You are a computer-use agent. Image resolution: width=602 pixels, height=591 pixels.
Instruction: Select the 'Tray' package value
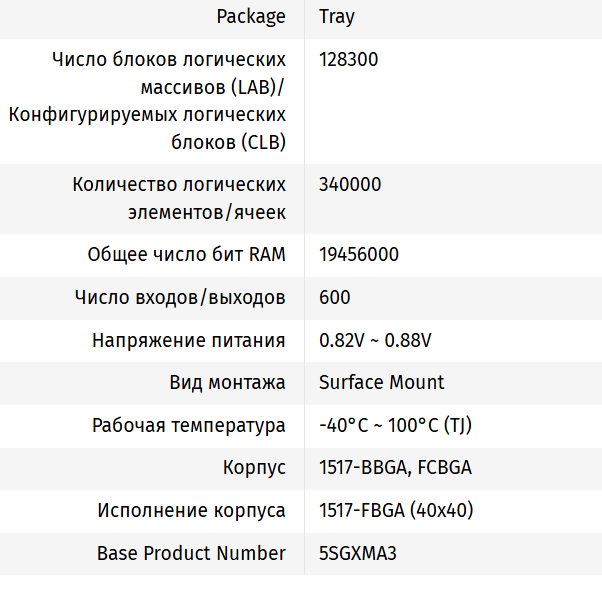337,16
